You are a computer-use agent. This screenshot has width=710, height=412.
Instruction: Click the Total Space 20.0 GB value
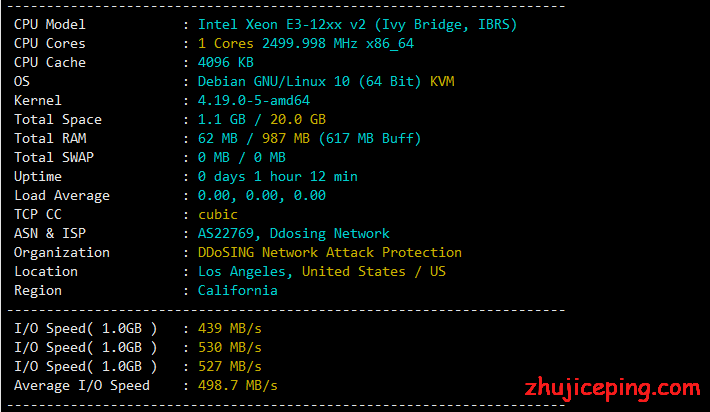[298, 120]
